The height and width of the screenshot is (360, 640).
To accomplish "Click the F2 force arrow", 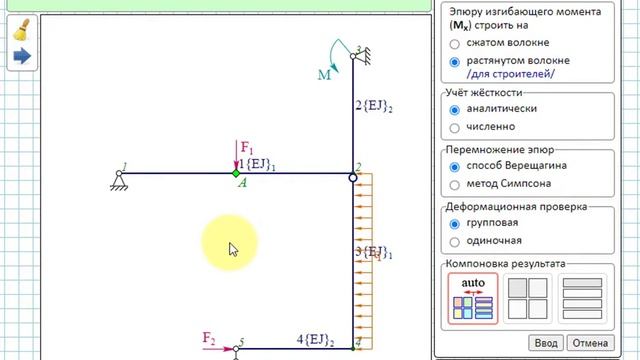I will [x=218, y=349].
